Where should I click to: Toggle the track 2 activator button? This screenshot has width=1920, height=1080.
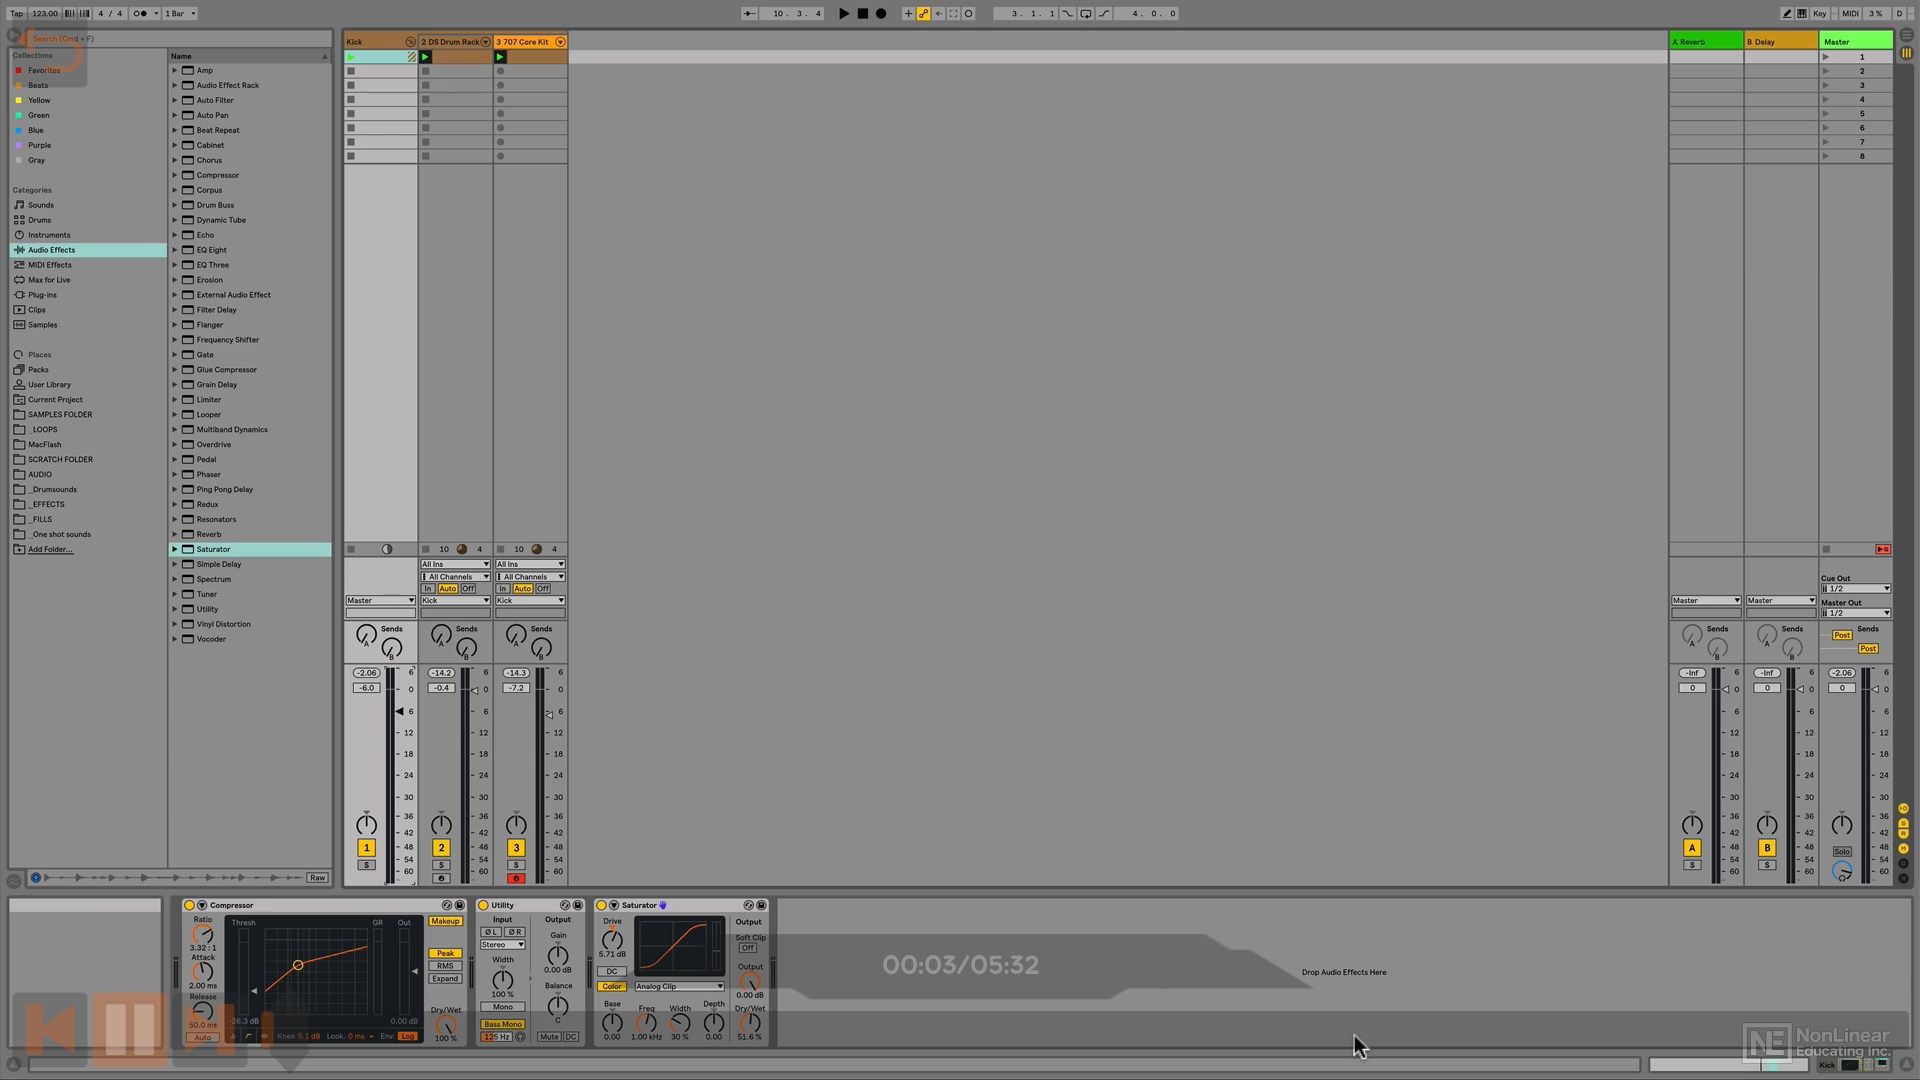click(441, 848)
